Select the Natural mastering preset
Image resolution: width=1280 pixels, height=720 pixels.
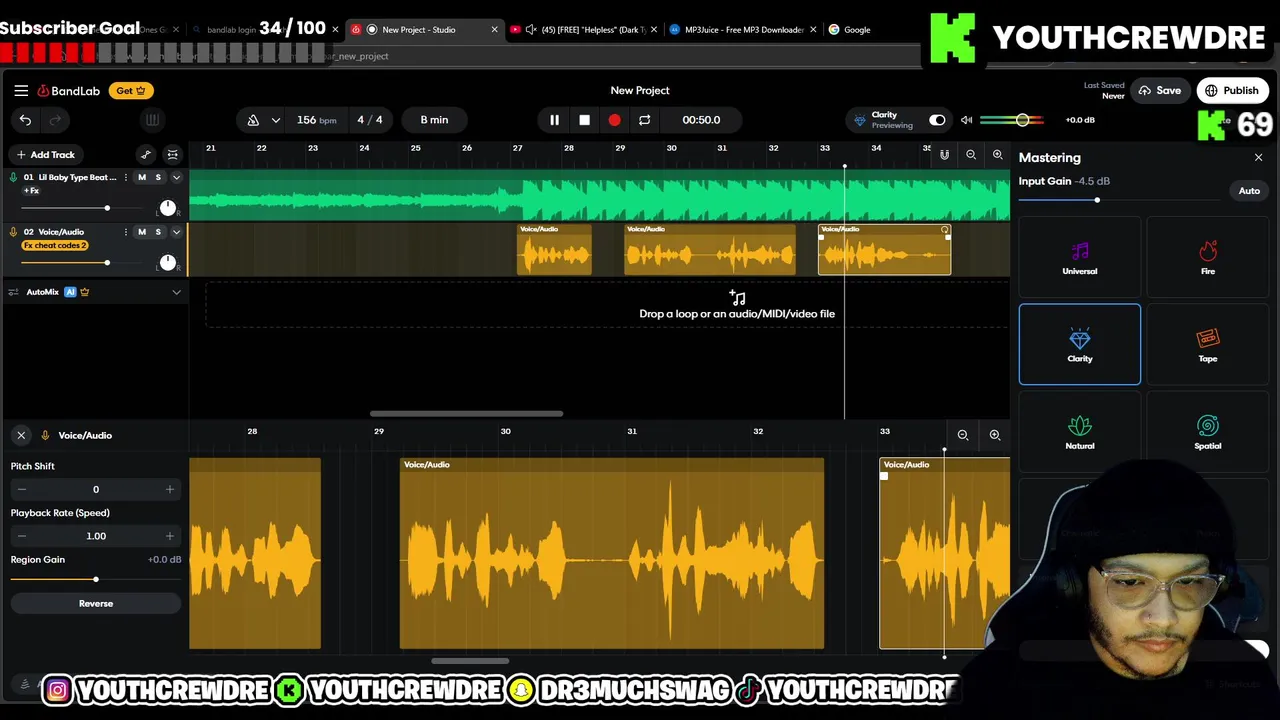tap(1079, 432)
